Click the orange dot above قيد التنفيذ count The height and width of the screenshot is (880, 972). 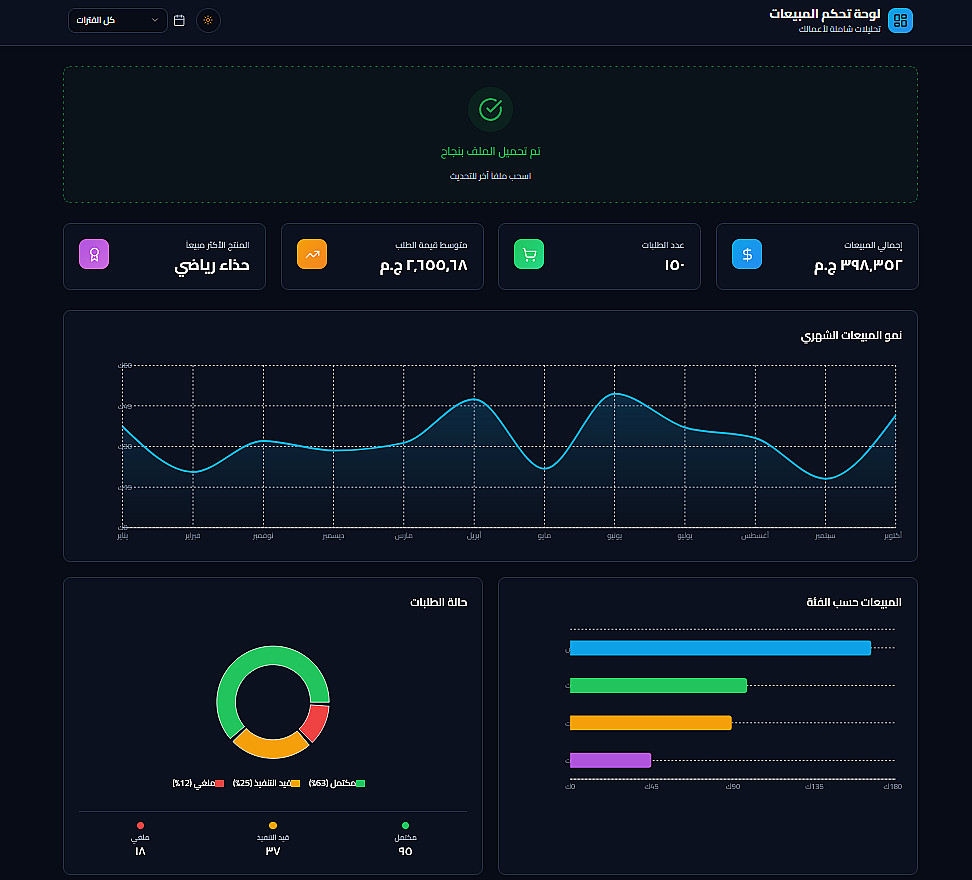[x=273, y=825]
